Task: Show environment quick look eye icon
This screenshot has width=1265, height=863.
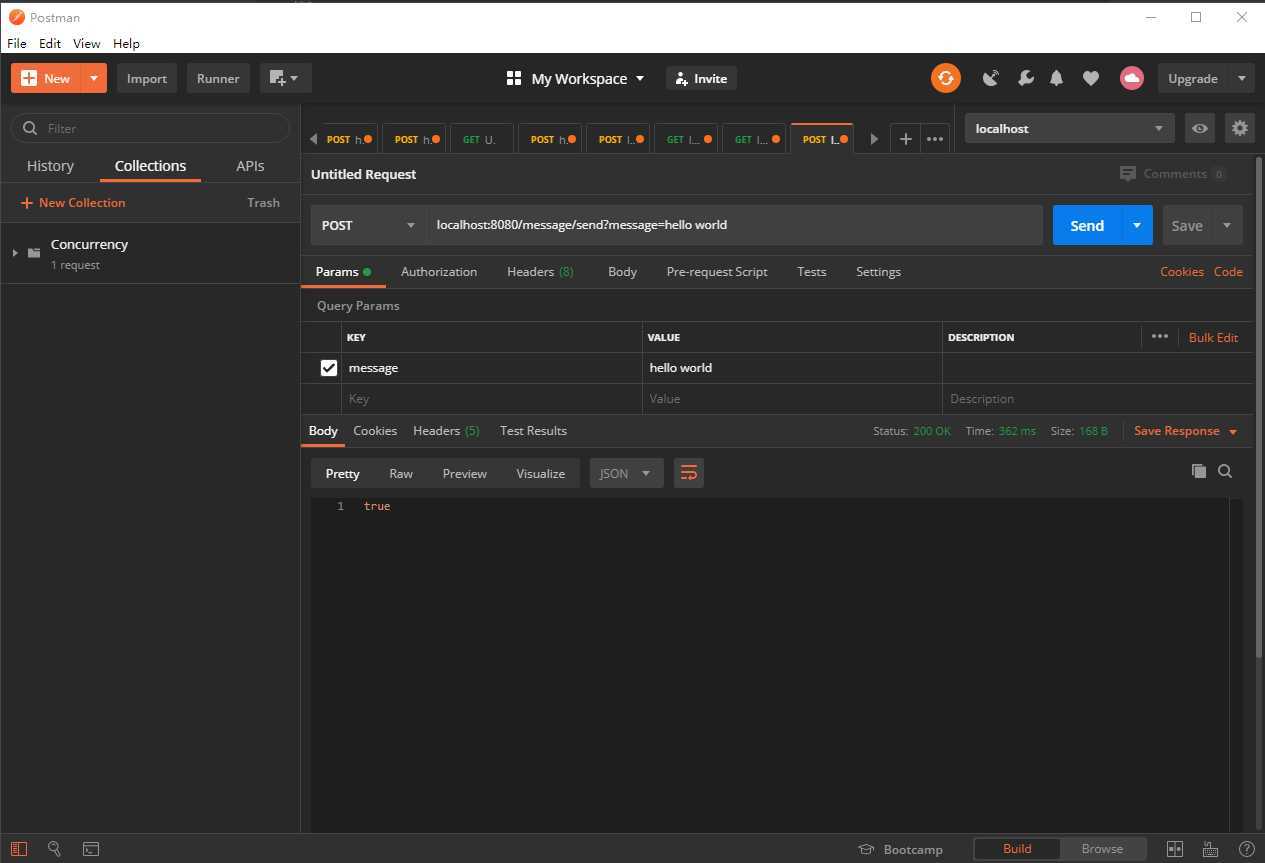Action: click(1200, 128)
